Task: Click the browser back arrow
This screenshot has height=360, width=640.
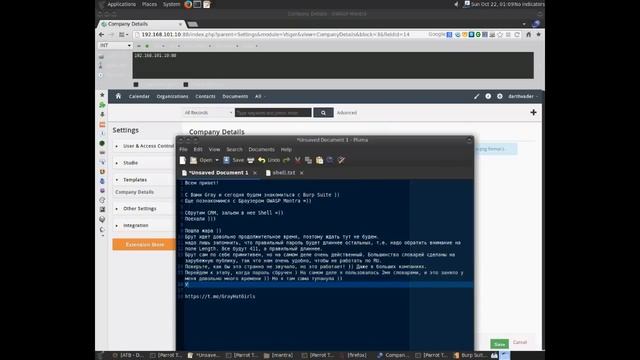Action: tap(102, 35)
